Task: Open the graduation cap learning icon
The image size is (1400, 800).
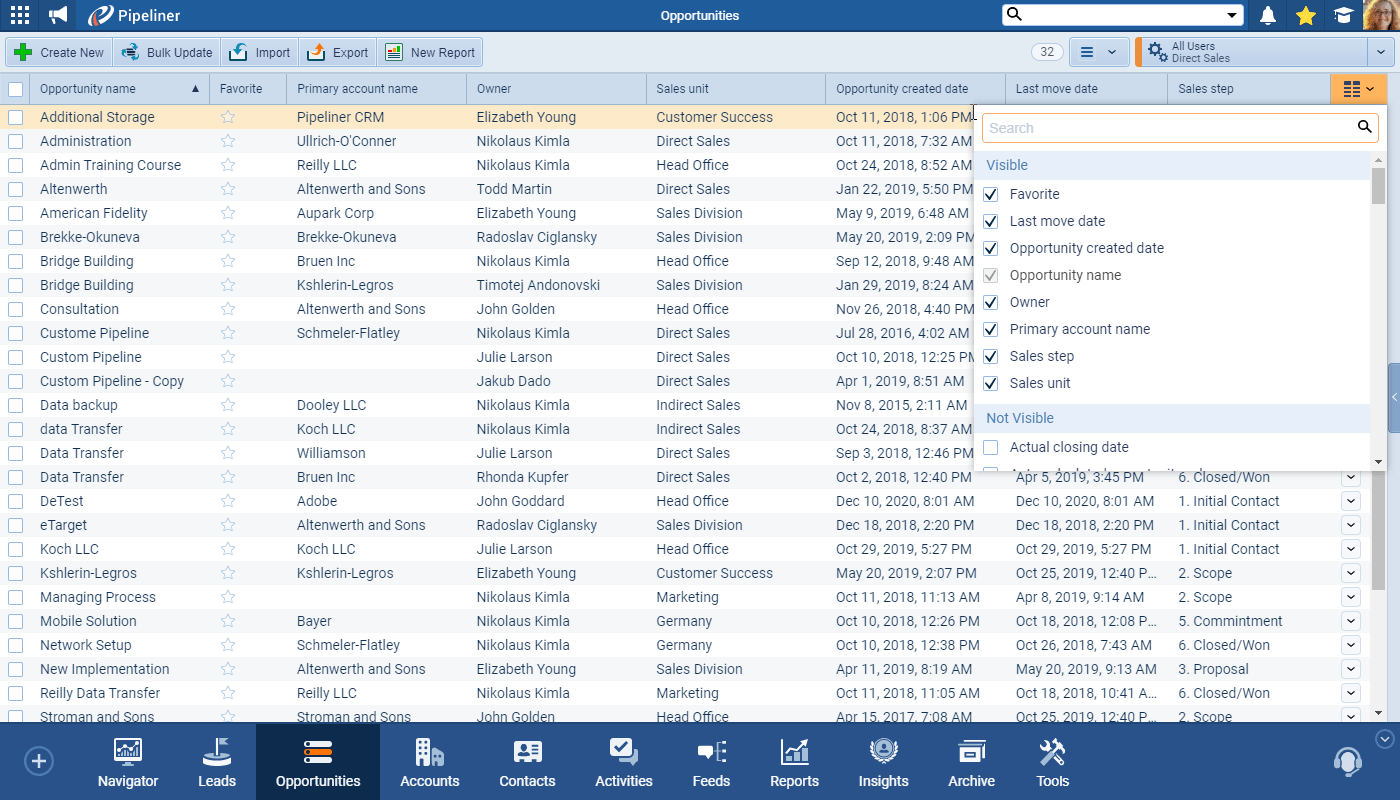Action: click(x=1342, y=15)
